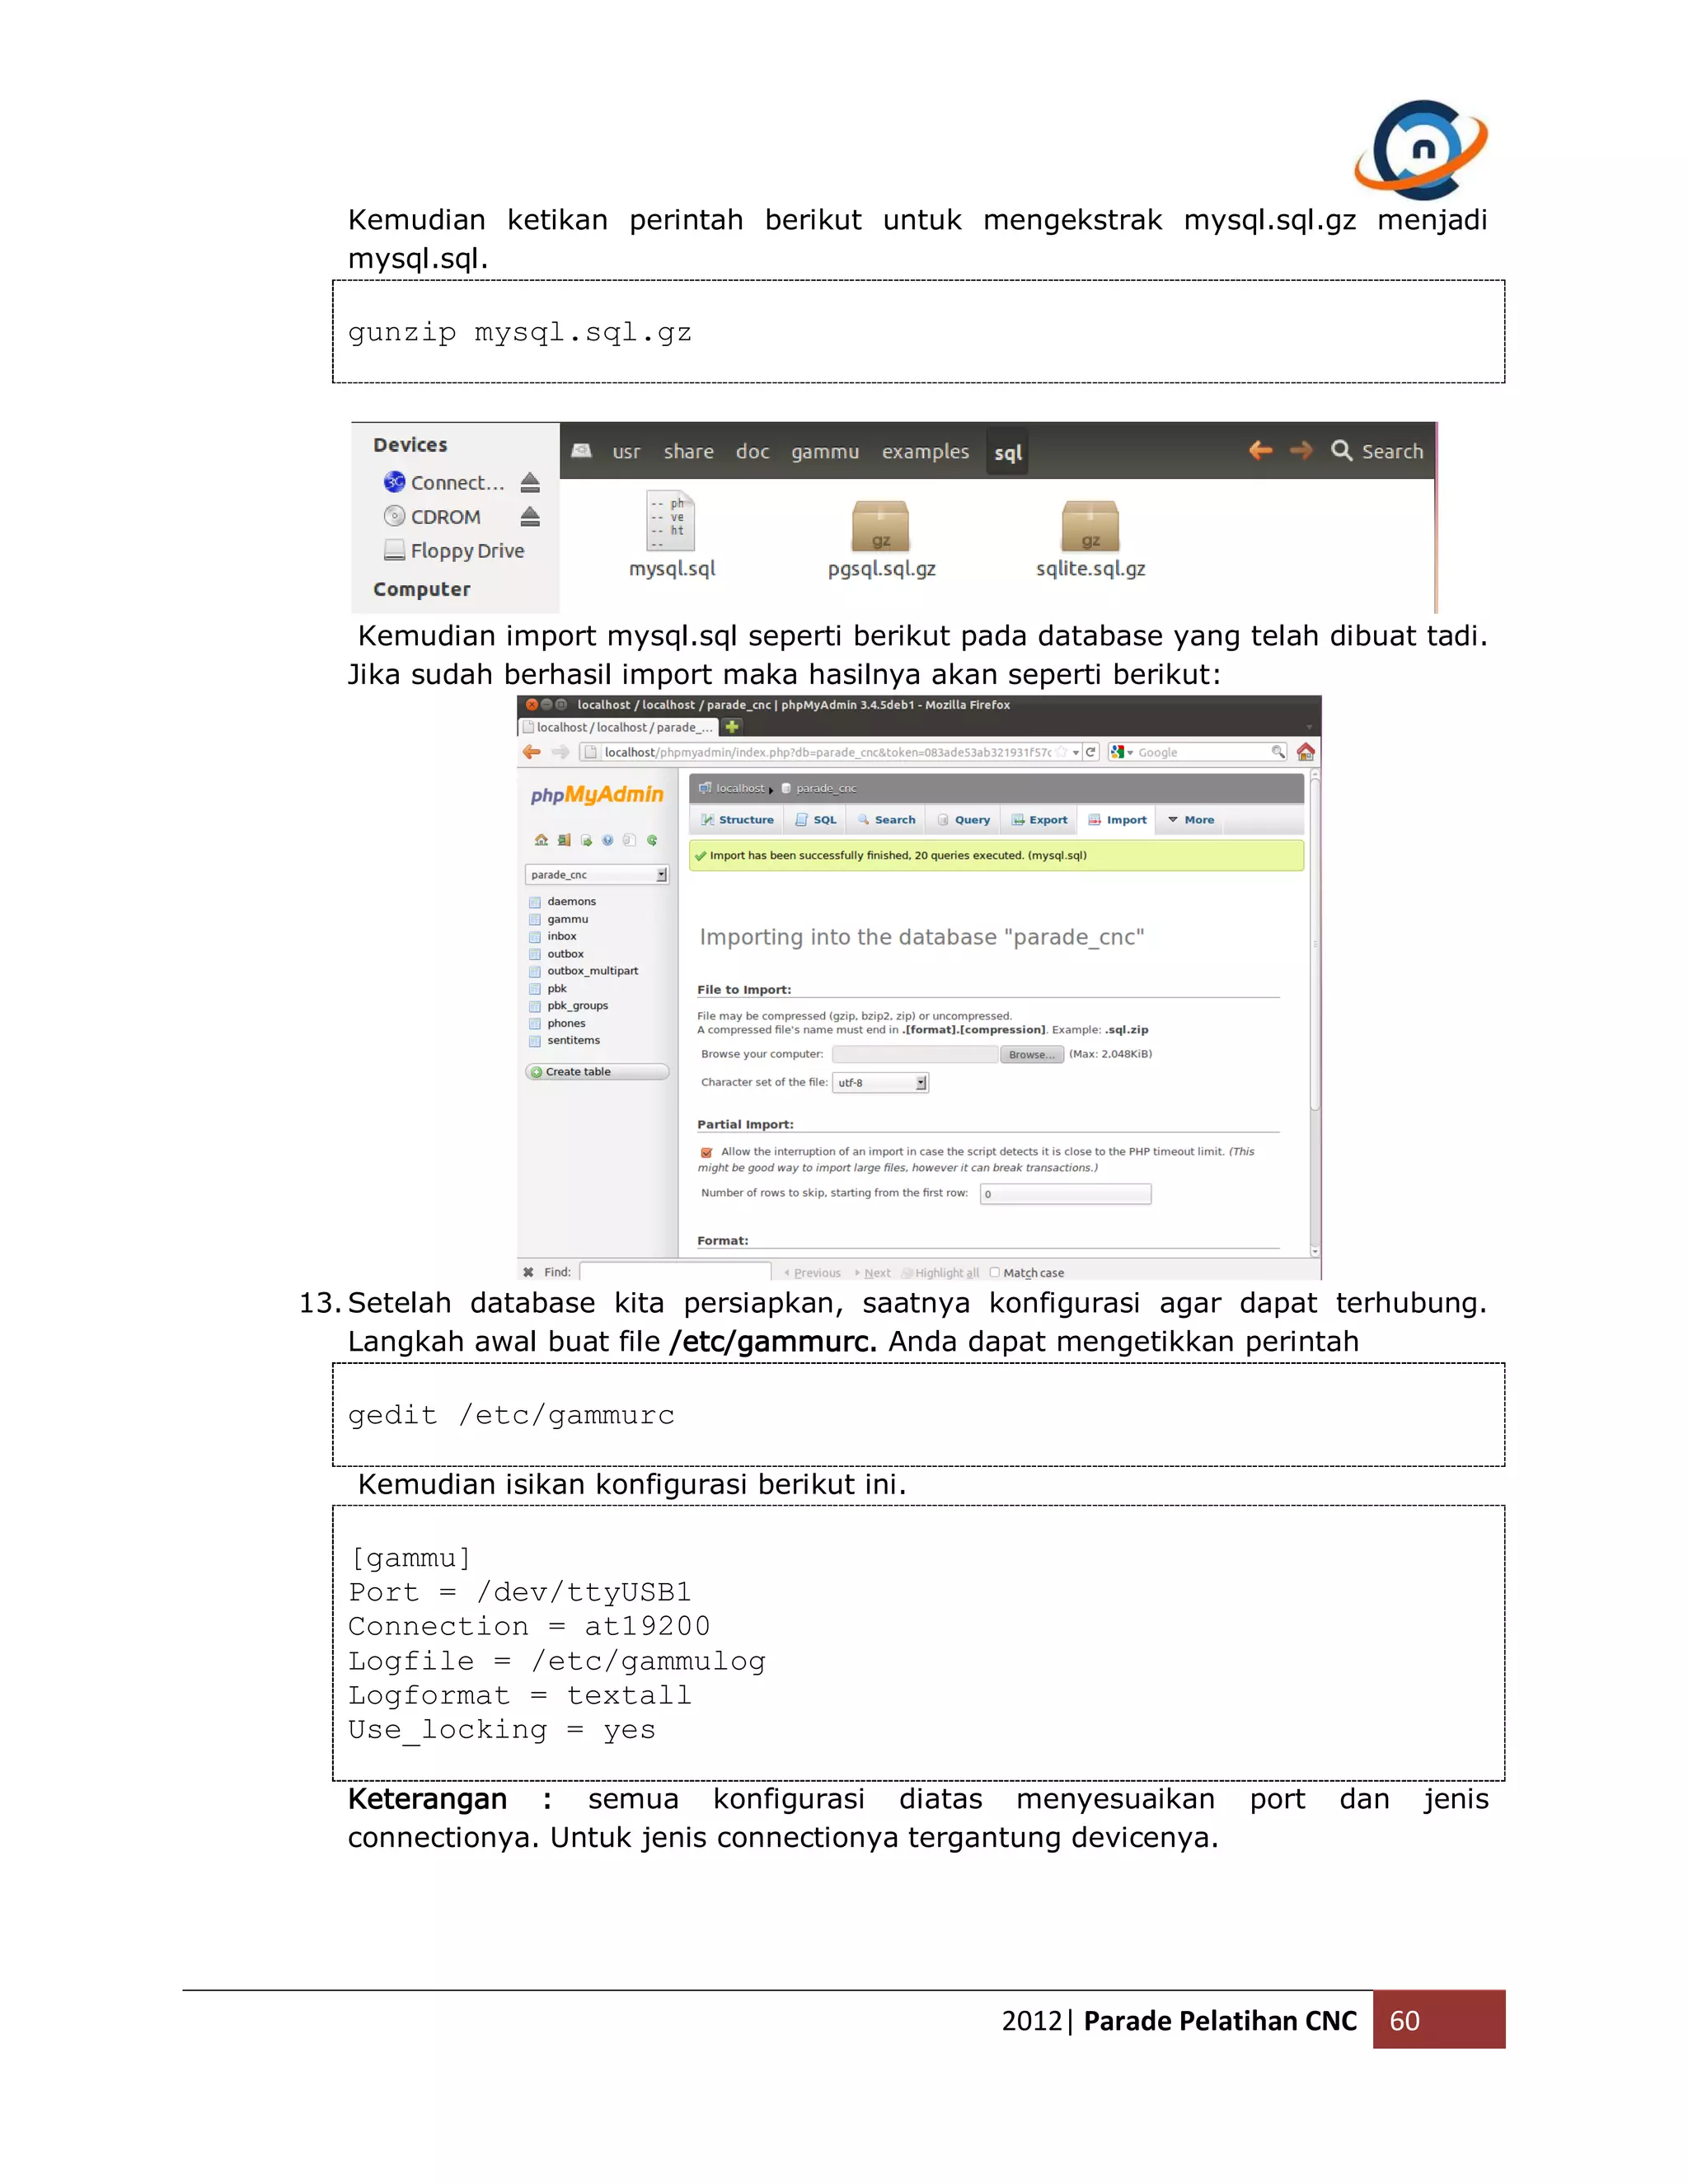Switch to the Export tab
The height and width of the screenshot is (2184, 1688).
coord(1040,820)
